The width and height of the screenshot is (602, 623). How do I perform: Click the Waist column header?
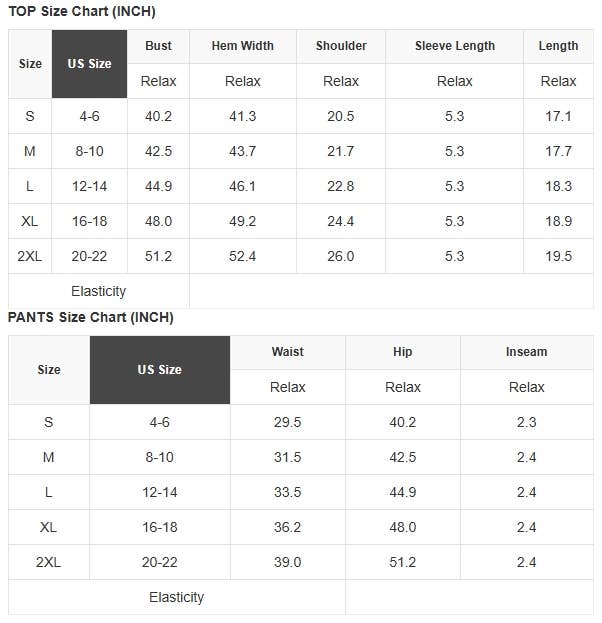(288, 352)
